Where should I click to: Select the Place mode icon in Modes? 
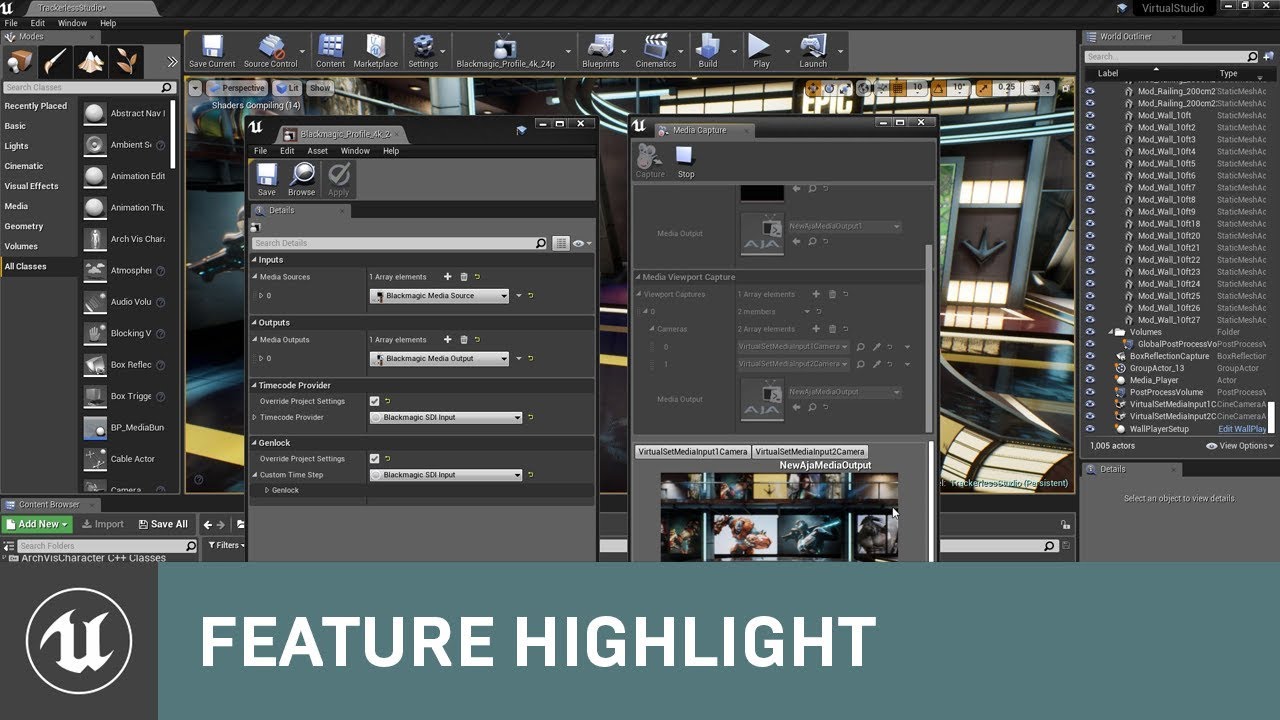point(20,62)
